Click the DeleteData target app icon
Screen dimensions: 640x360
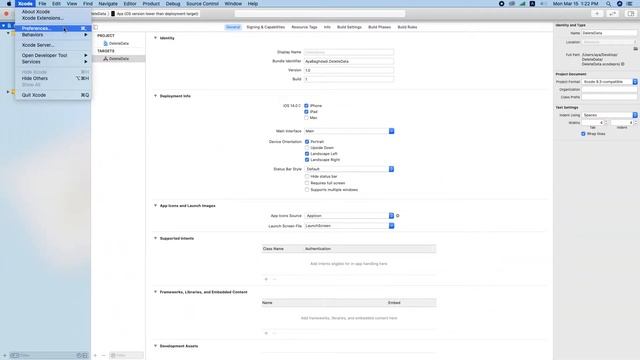click(106, 59)
